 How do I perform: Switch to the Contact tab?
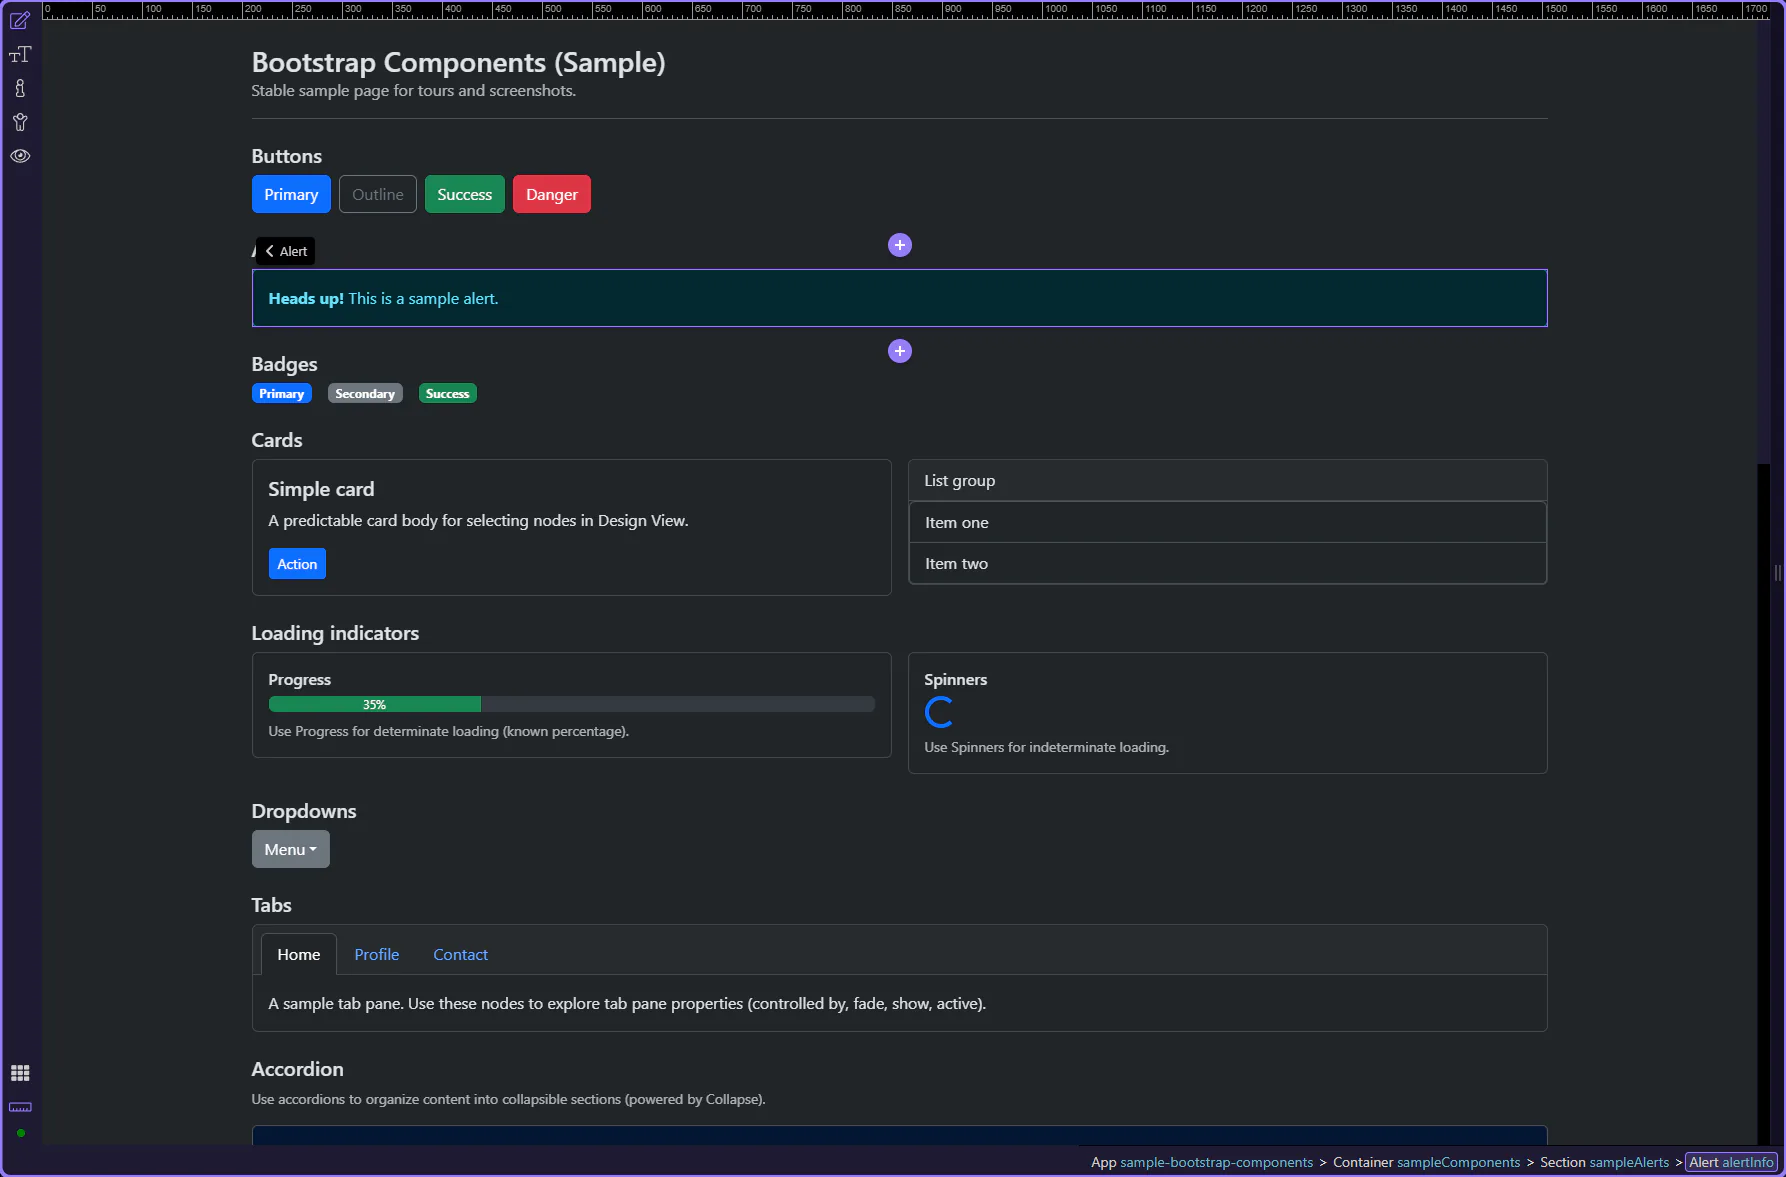[x=460, y=955]
